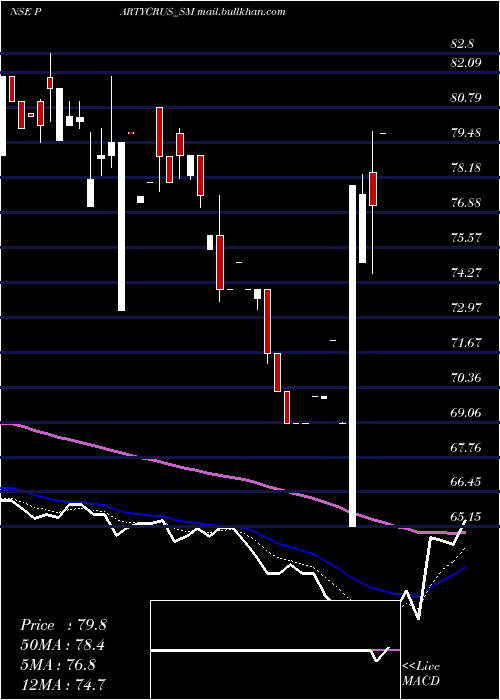Click the 82.09 price axis label

click(466, 62)
